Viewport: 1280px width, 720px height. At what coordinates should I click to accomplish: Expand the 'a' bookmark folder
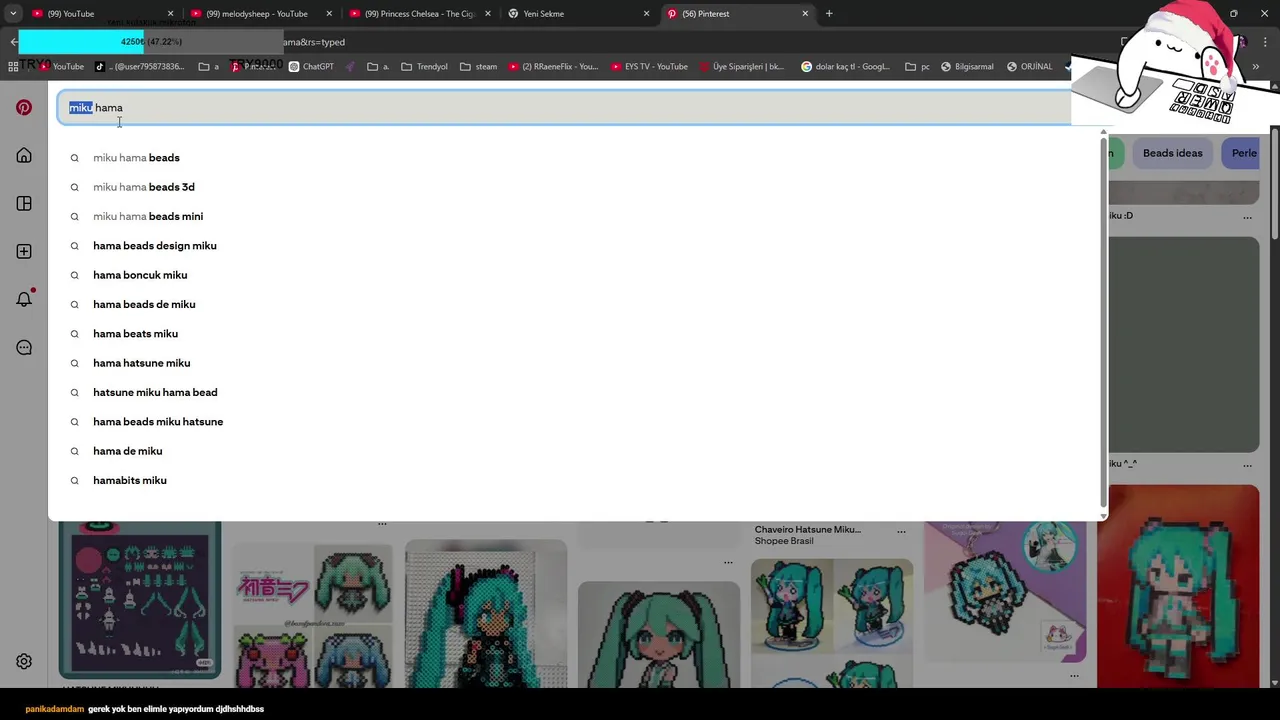[209, 66]
